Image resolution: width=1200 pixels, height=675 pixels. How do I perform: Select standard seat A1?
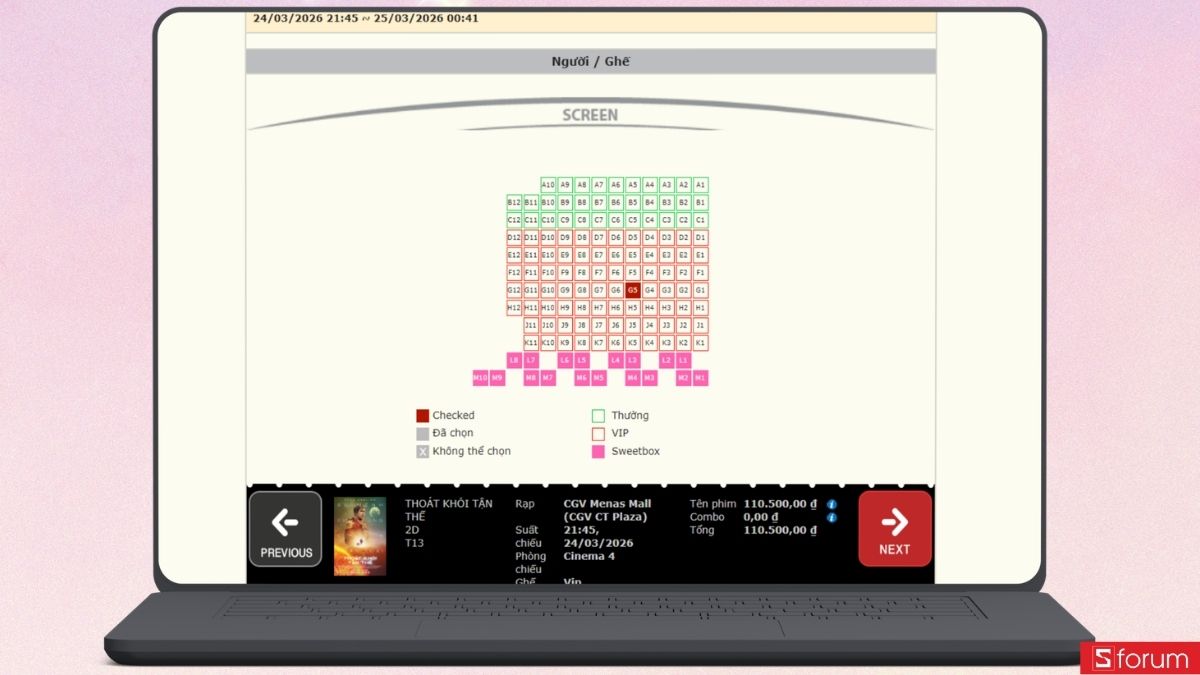pos(701,185)
